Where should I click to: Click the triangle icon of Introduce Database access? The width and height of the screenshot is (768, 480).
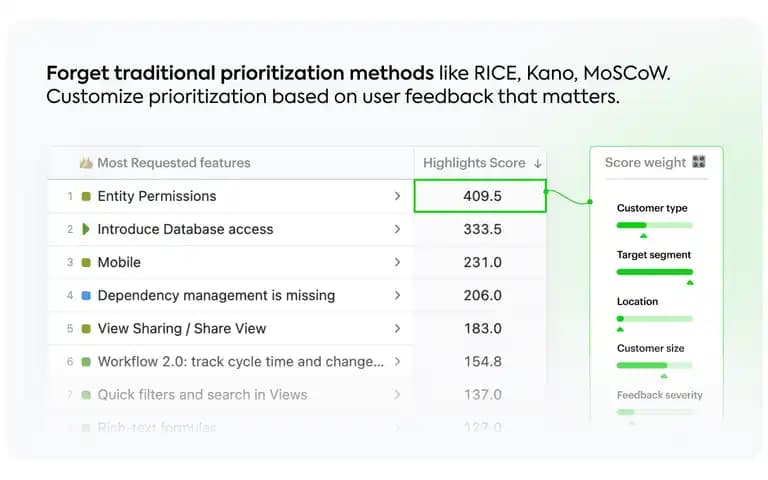[86, 229]
